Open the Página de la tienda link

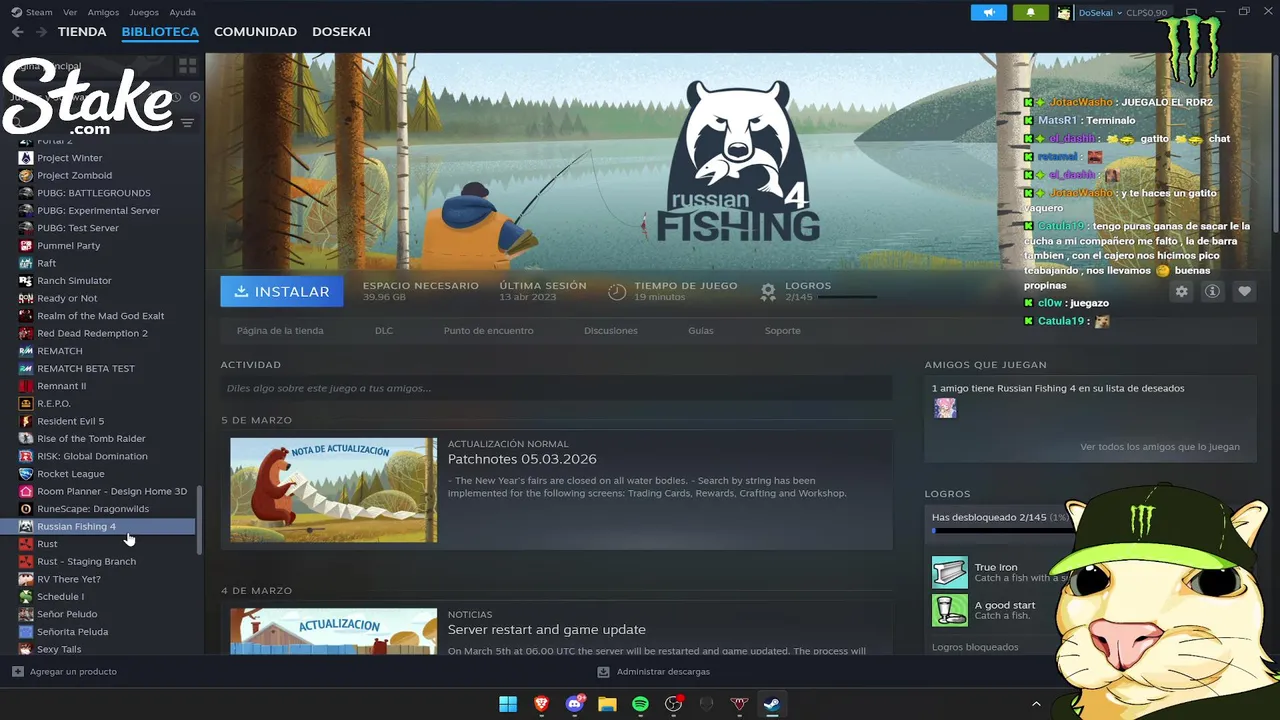pos(280,330)
